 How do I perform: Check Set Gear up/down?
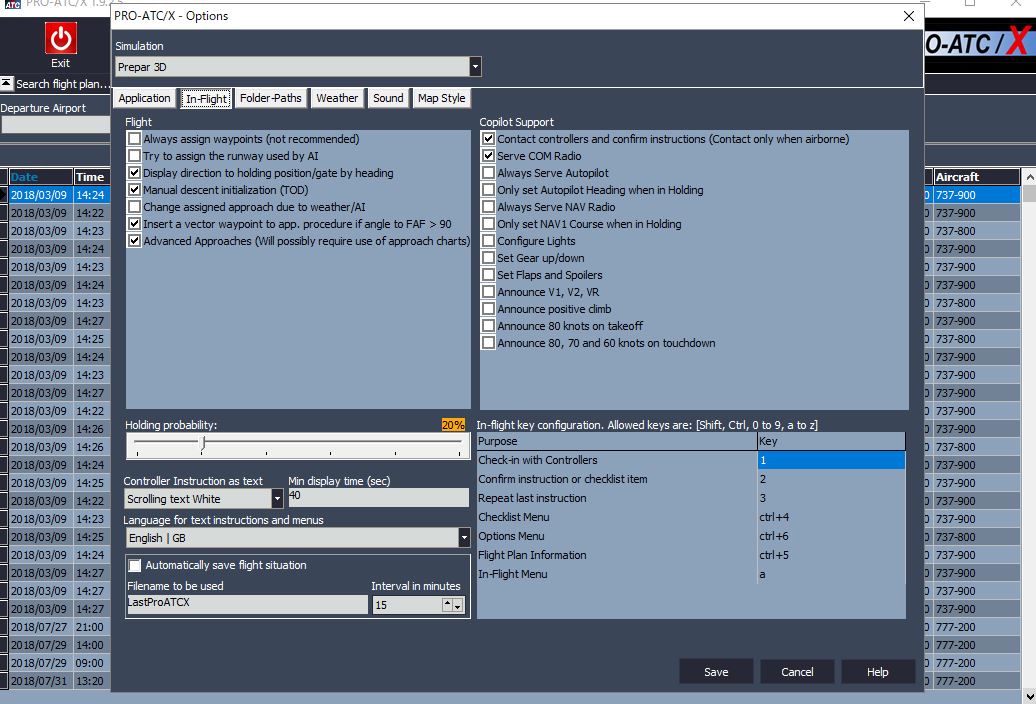pos(488,258)
